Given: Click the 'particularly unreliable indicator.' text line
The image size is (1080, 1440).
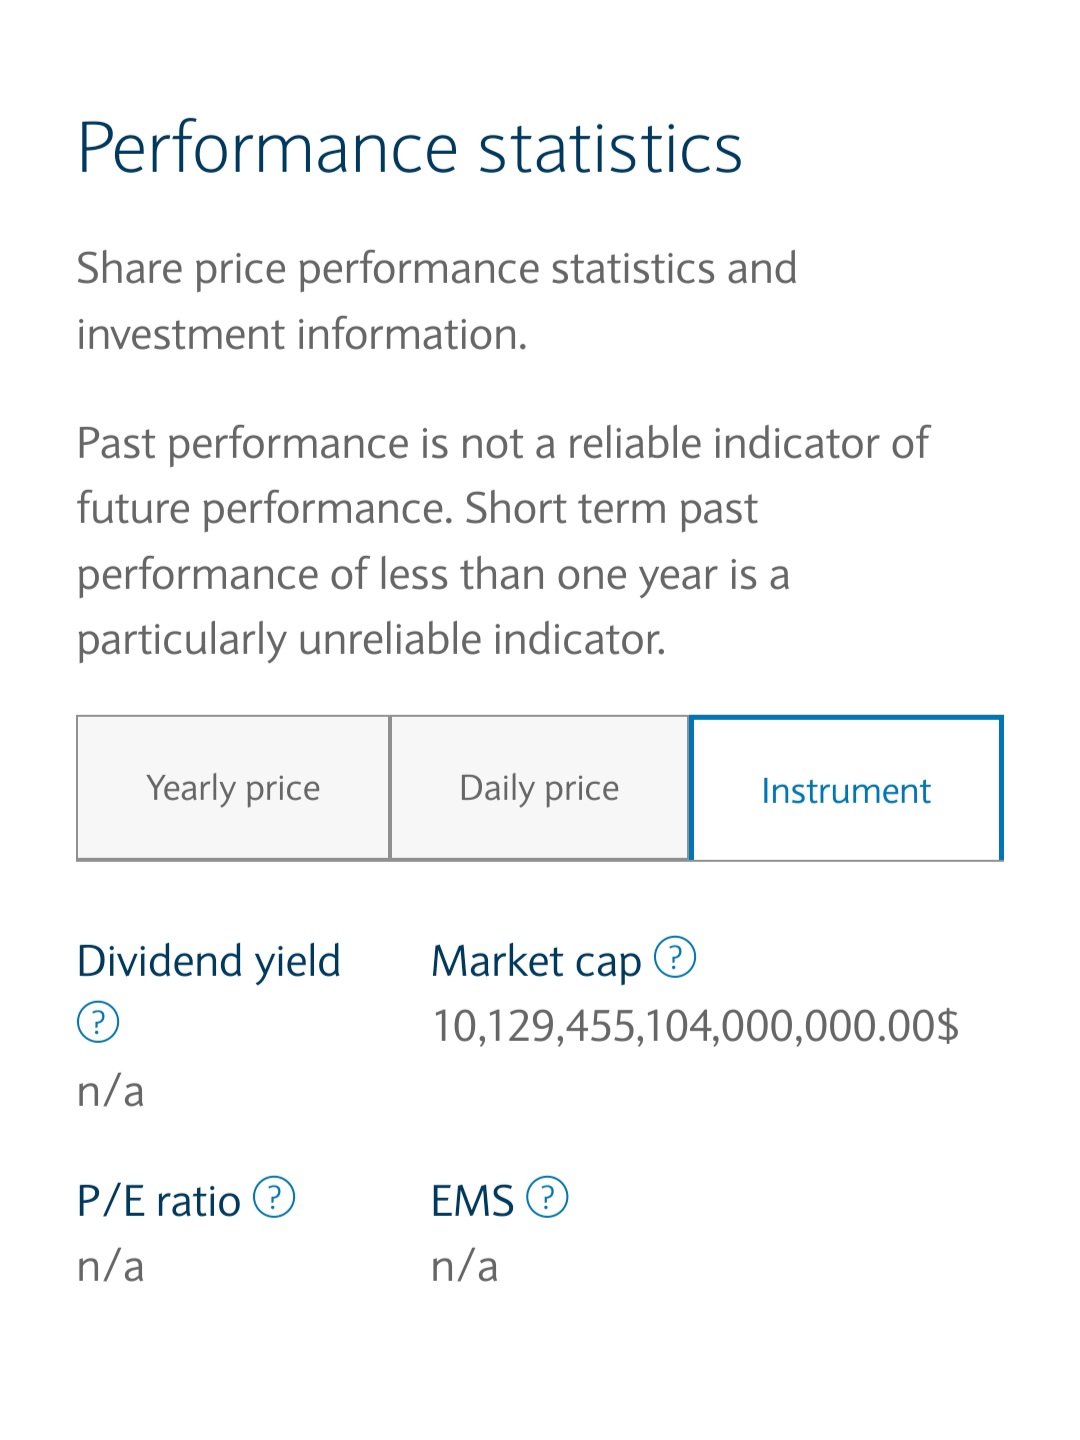Looking at the screenshot, I should coord(371,640).
